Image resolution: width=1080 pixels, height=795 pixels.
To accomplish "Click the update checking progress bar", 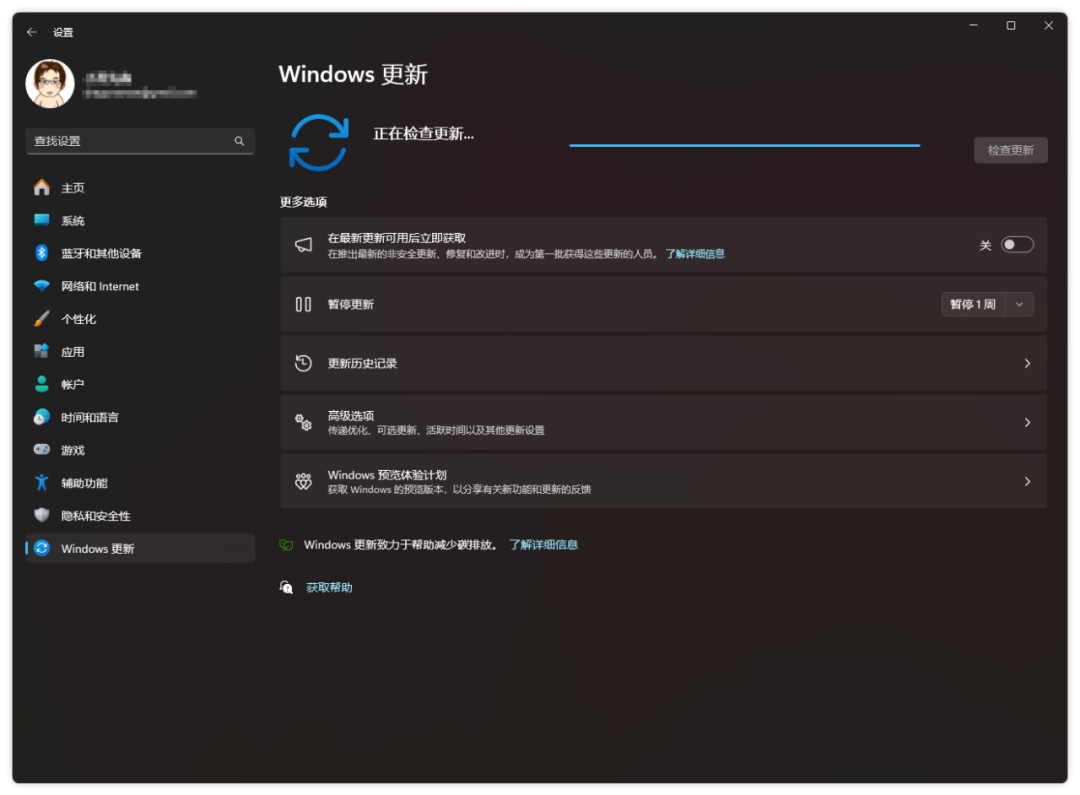I will 745,145.
